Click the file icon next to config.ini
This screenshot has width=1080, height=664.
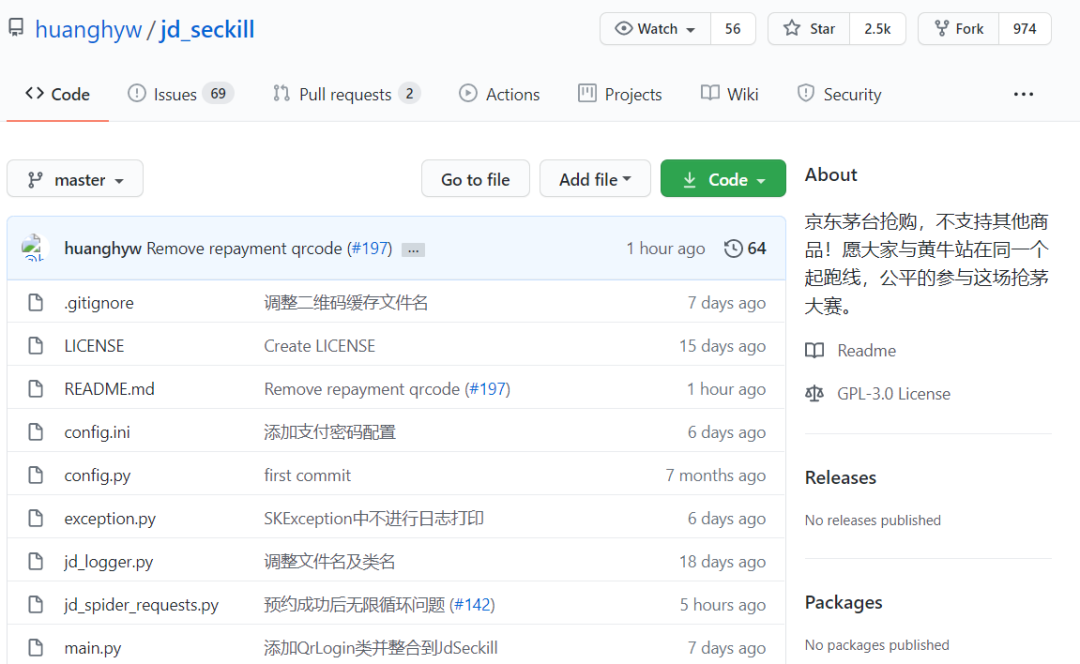35,432
